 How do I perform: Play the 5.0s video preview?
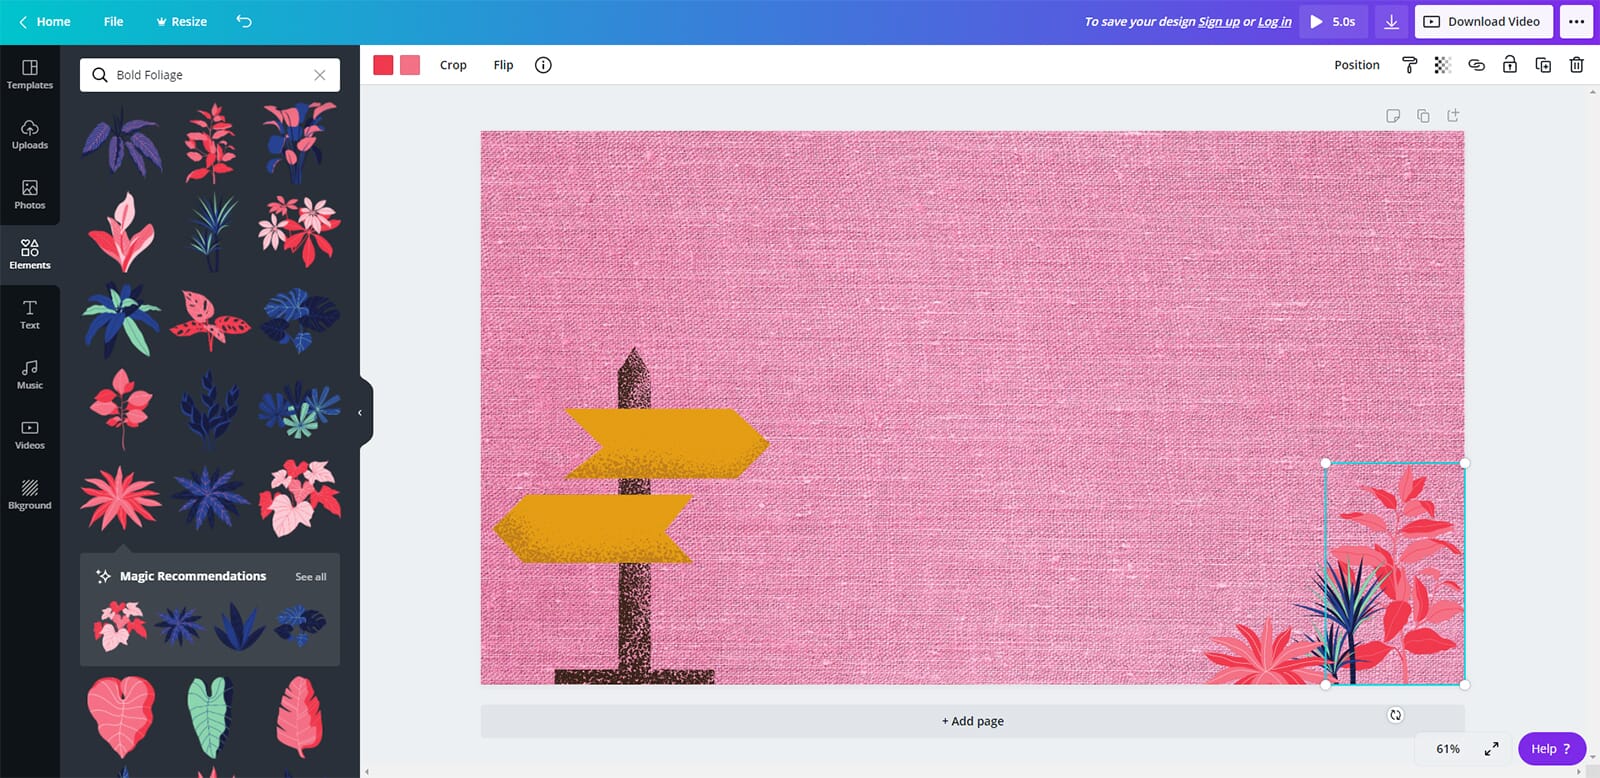[1333, 21]
